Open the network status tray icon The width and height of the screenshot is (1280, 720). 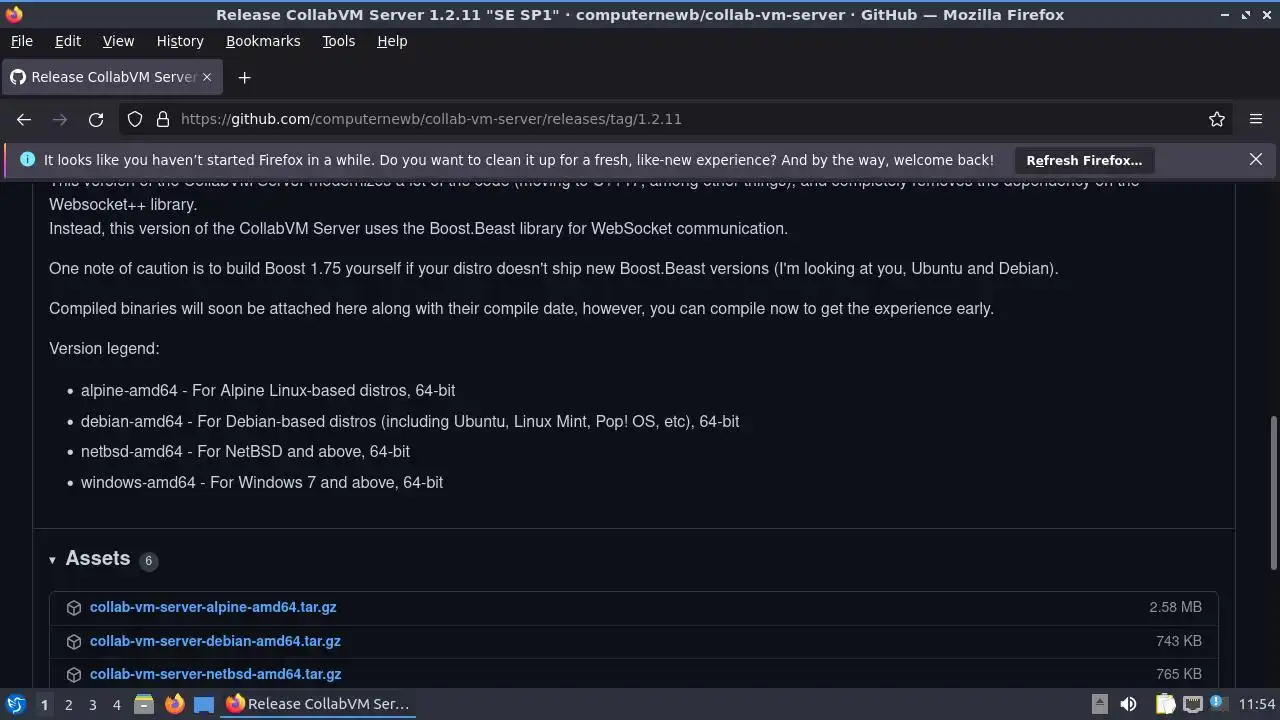[1192, 704]
